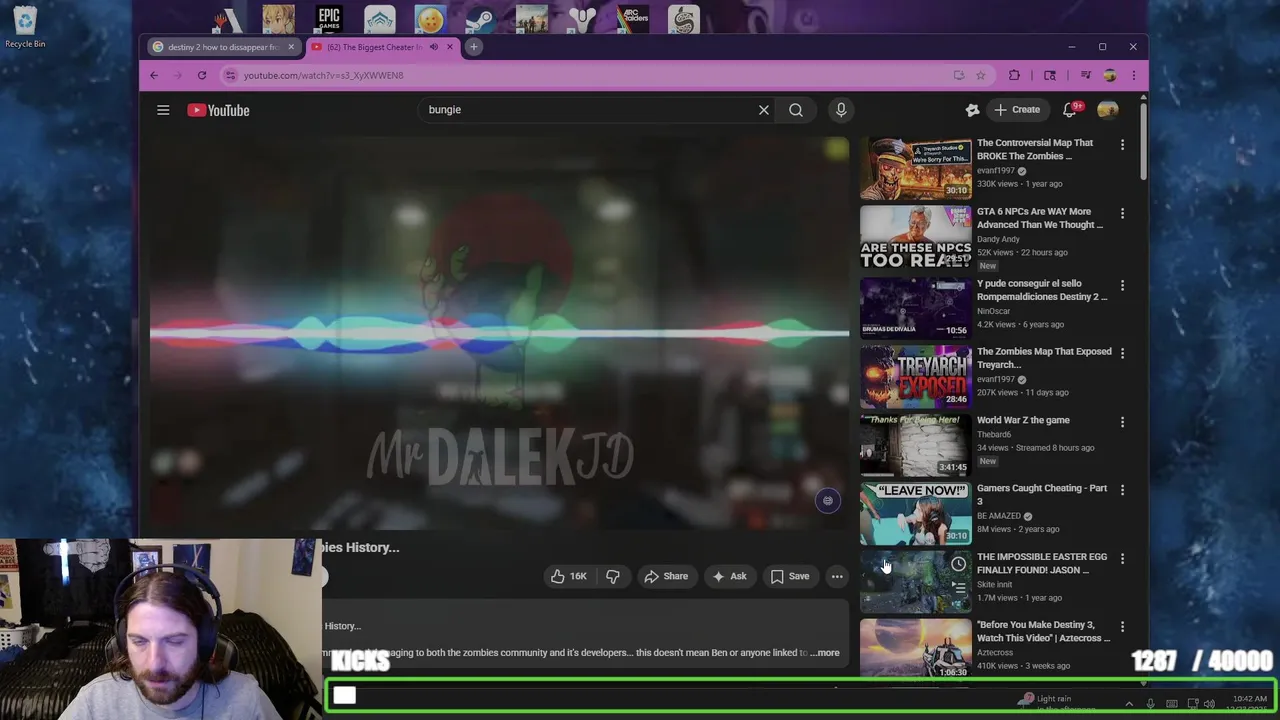The width and height of the screenshot is (1280, 720).
Task: Show hidden system tray icons chevron
Action: pyautogui.click(x=1129, y=704)
